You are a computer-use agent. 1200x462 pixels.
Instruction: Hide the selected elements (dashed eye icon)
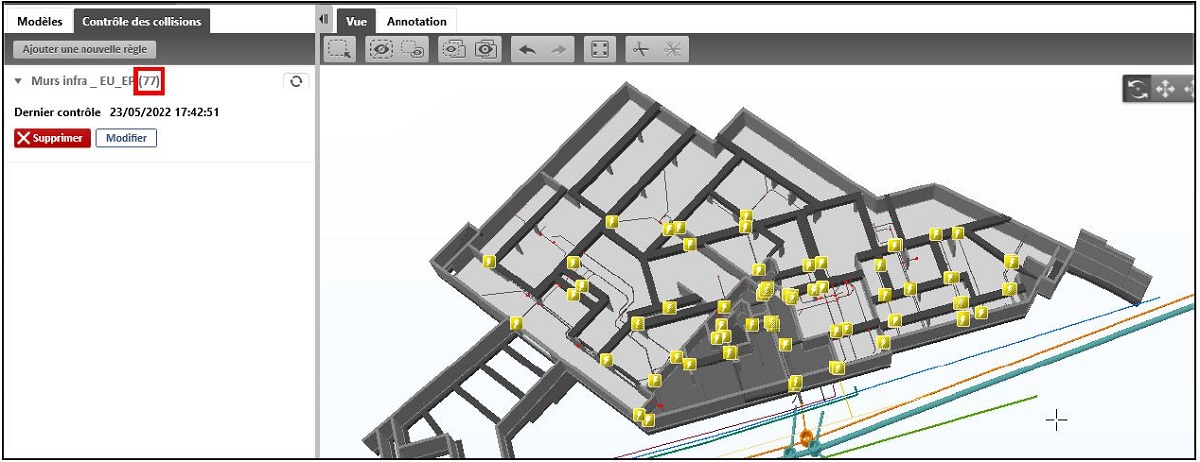381,49
